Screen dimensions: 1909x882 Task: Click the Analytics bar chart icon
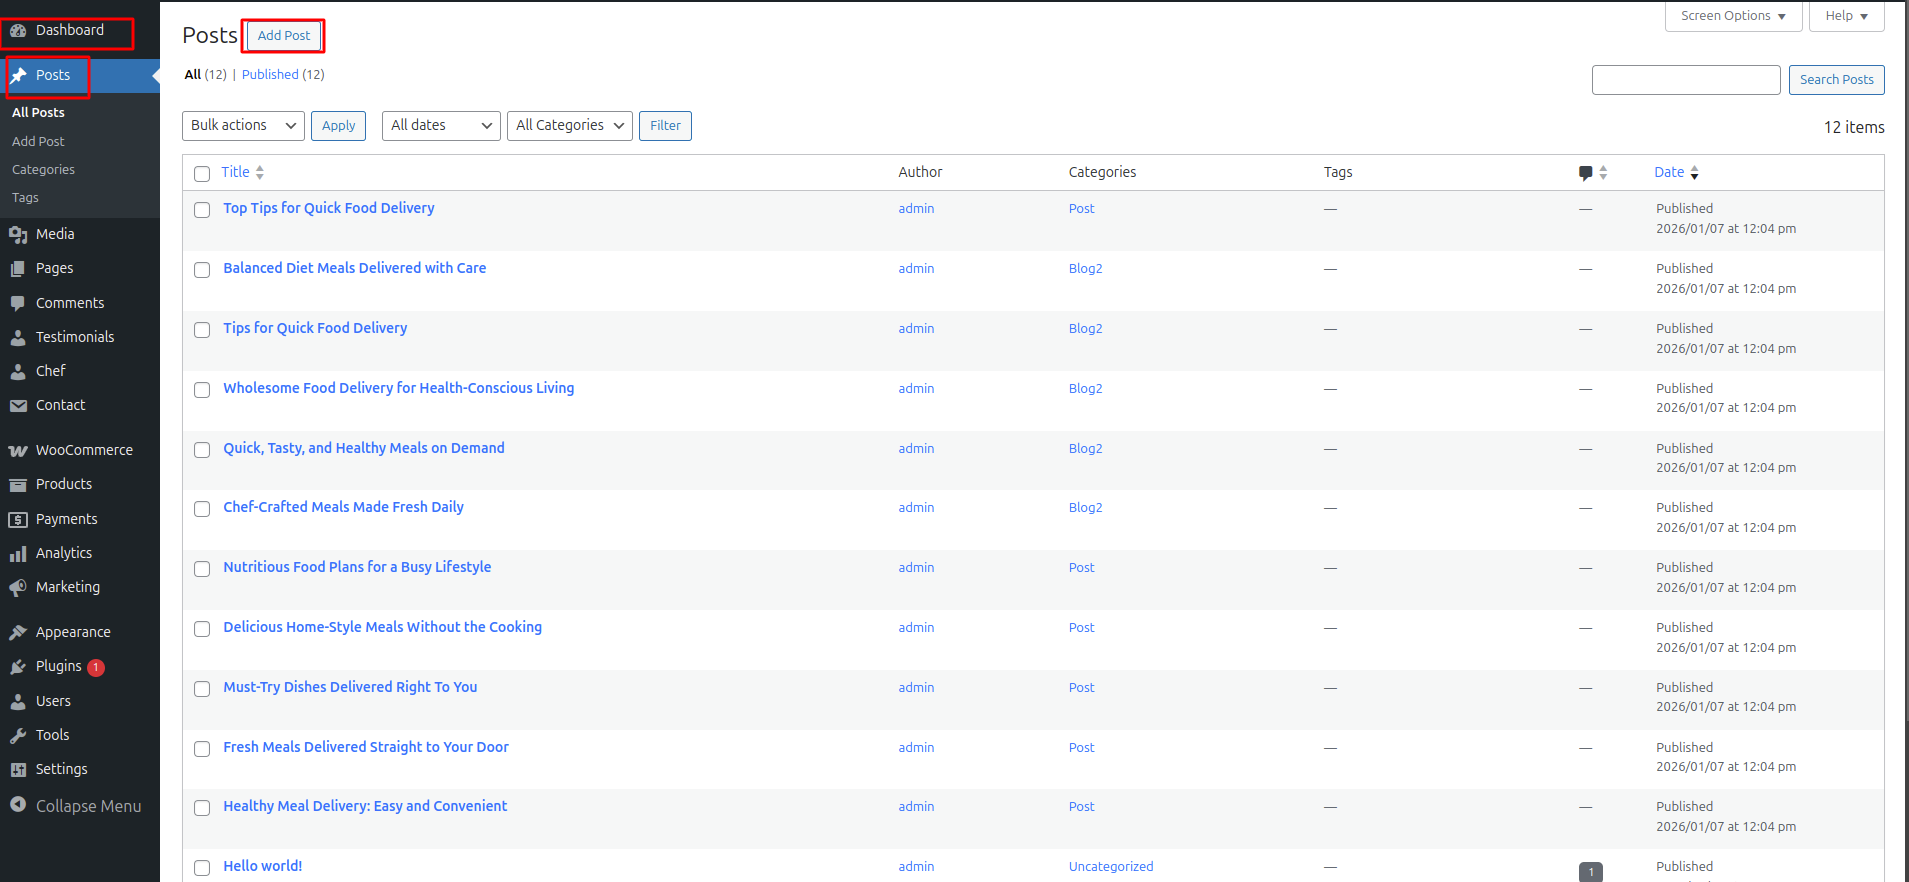pos(18,553)
